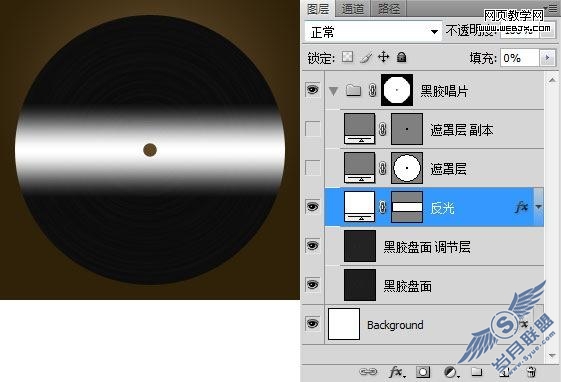Show the 遮罩层 副本 layer

[312, 129]
